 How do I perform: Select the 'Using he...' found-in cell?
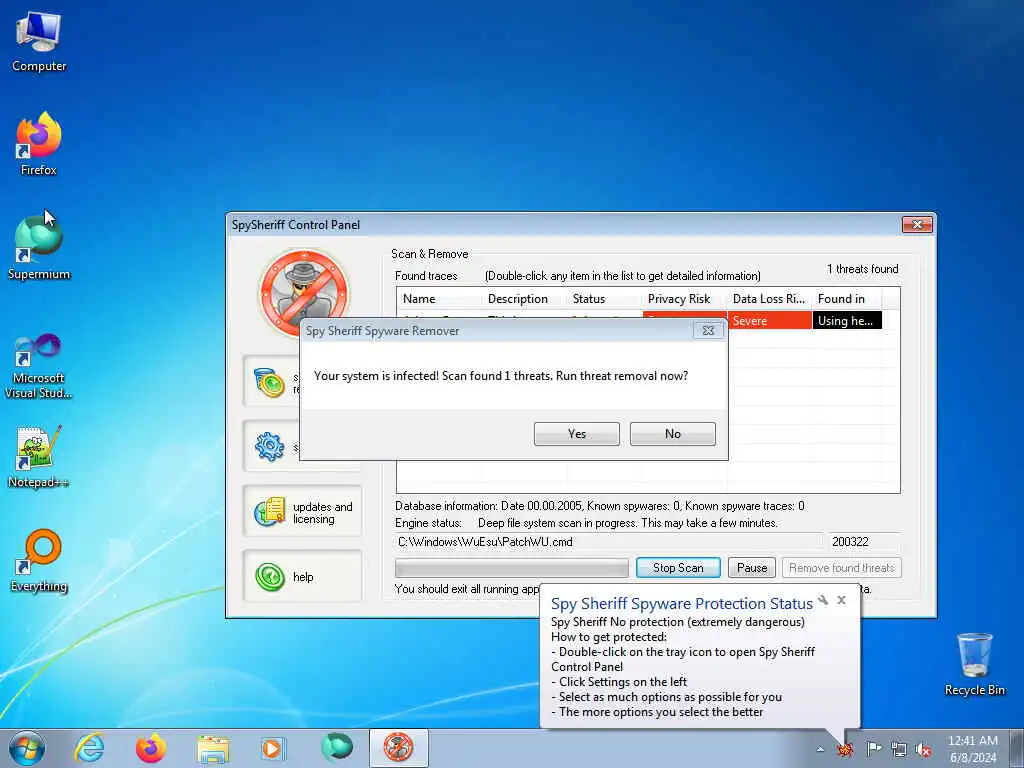[846, 320]
